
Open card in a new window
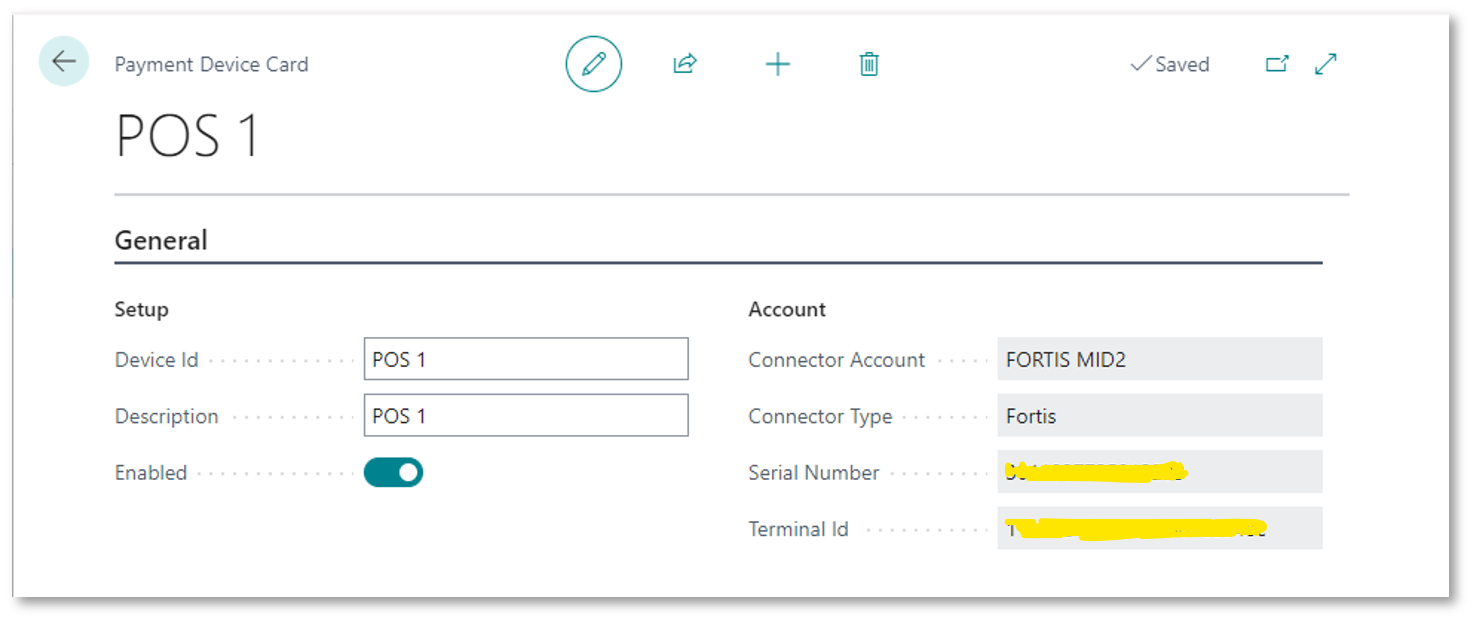(1277, 64)
